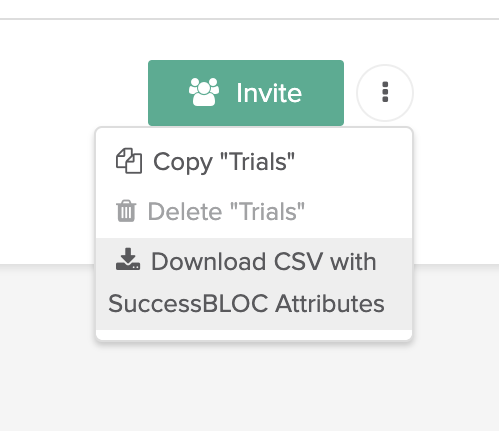
Task: Select Download CSV with SuccessBLOC Attributes
Action: pyautogui.click(x=254, y=284)
